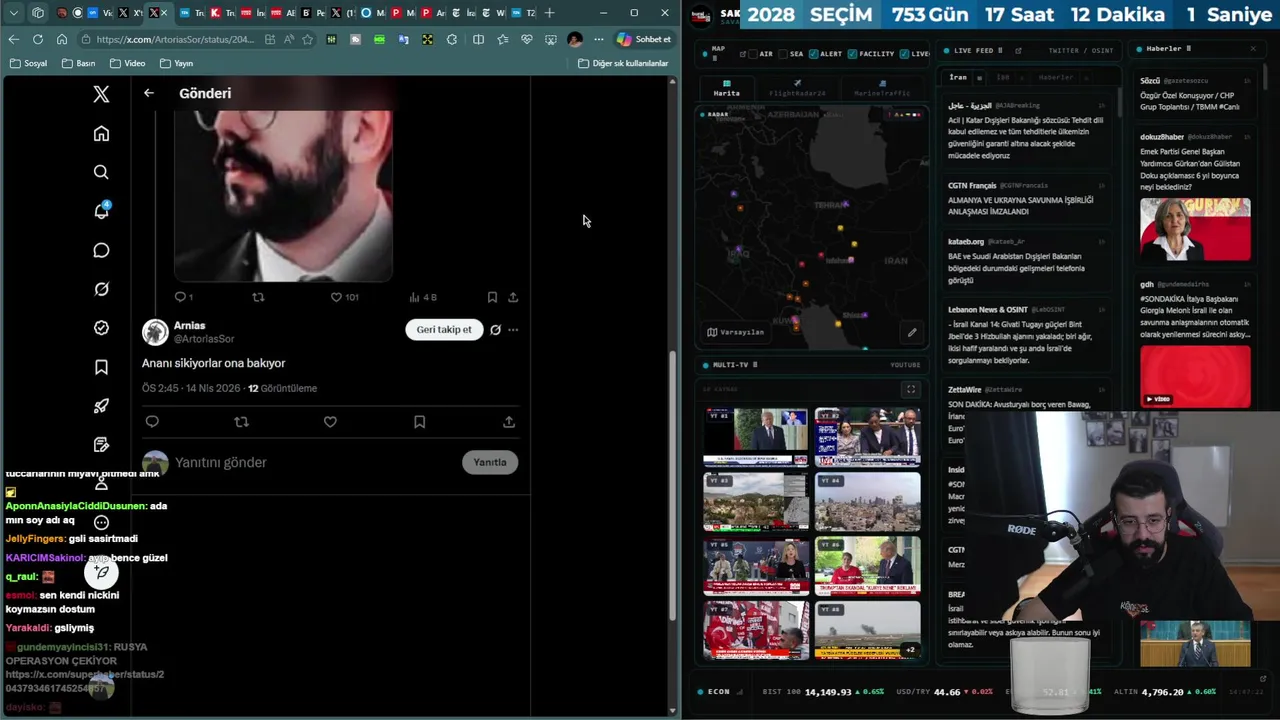The height and width of the screenshot is (720, 1280).
Task: Open Sosyal bookmarks folder
Action: 28,63
